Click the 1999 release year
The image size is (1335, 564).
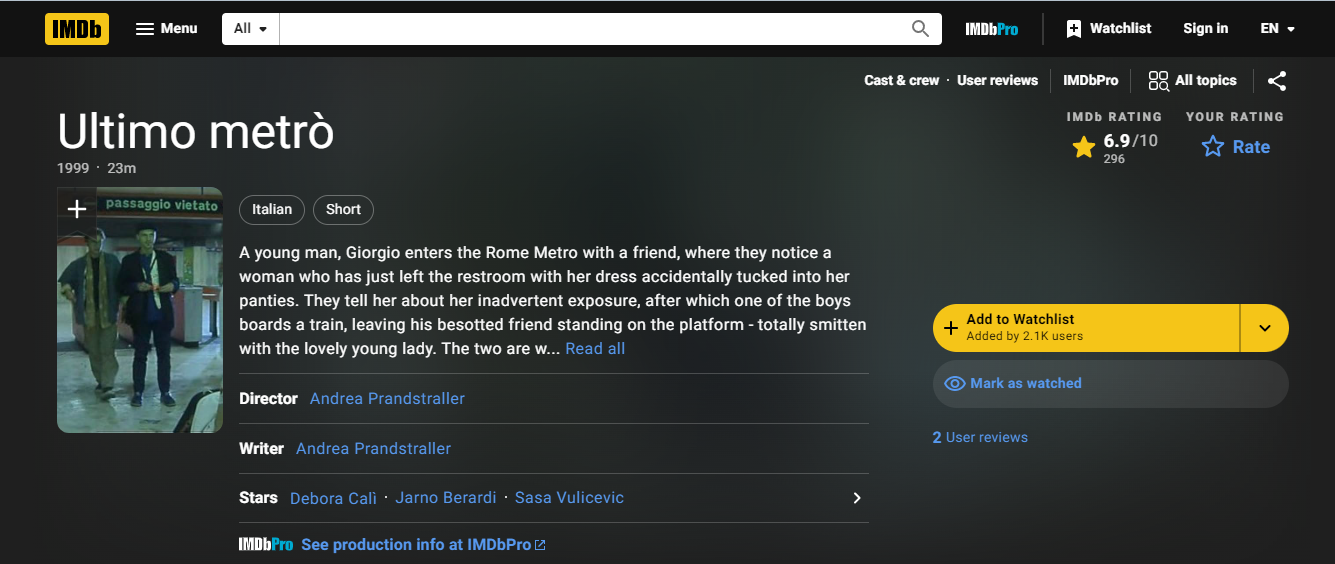pos(73,168)
